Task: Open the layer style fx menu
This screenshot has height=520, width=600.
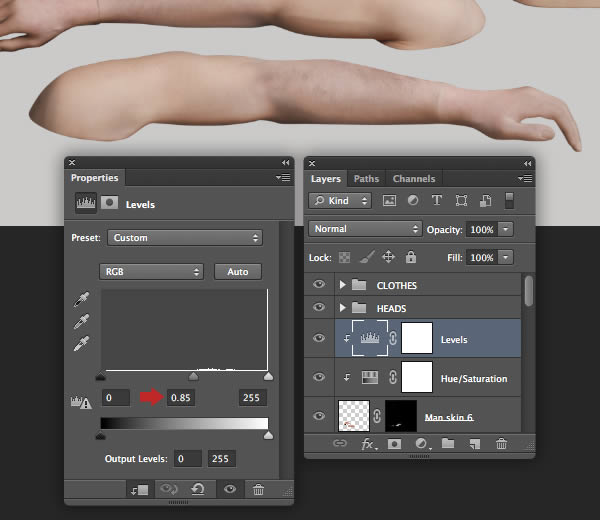Action: (368, 444)
